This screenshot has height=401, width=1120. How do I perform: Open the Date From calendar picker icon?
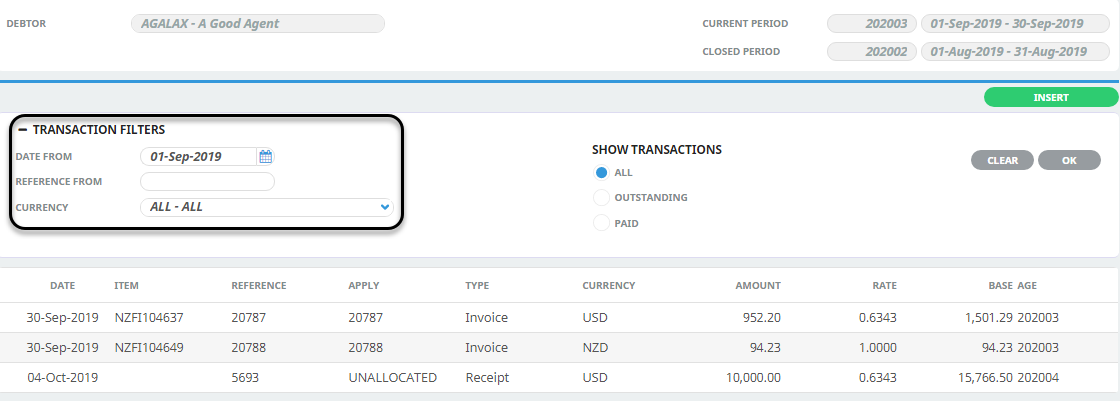[266, 157]
